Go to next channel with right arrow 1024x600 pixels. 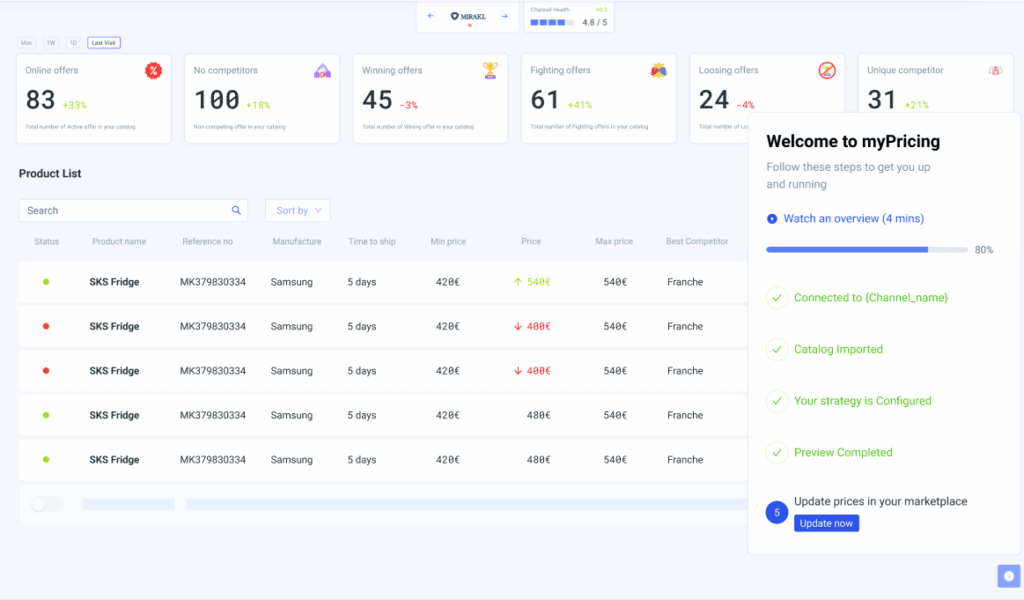(x=505, y=16)
